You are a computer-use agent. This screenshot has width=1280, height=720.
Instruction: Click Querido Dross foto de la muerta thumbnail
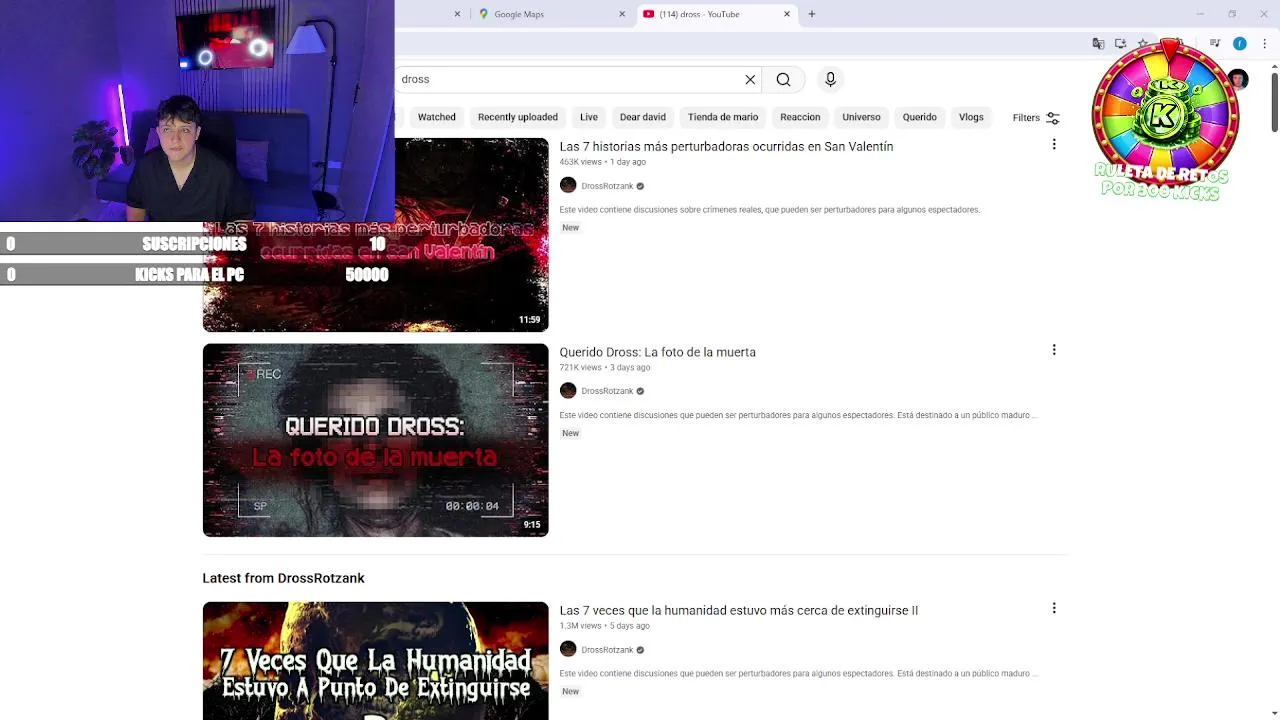(x=375, y=440)
